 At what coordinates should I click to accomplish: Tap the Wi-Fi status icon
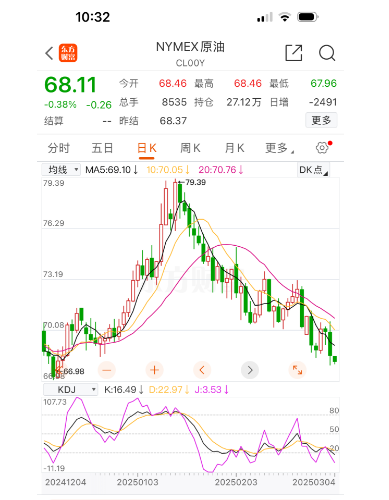(x=285, y=17)
